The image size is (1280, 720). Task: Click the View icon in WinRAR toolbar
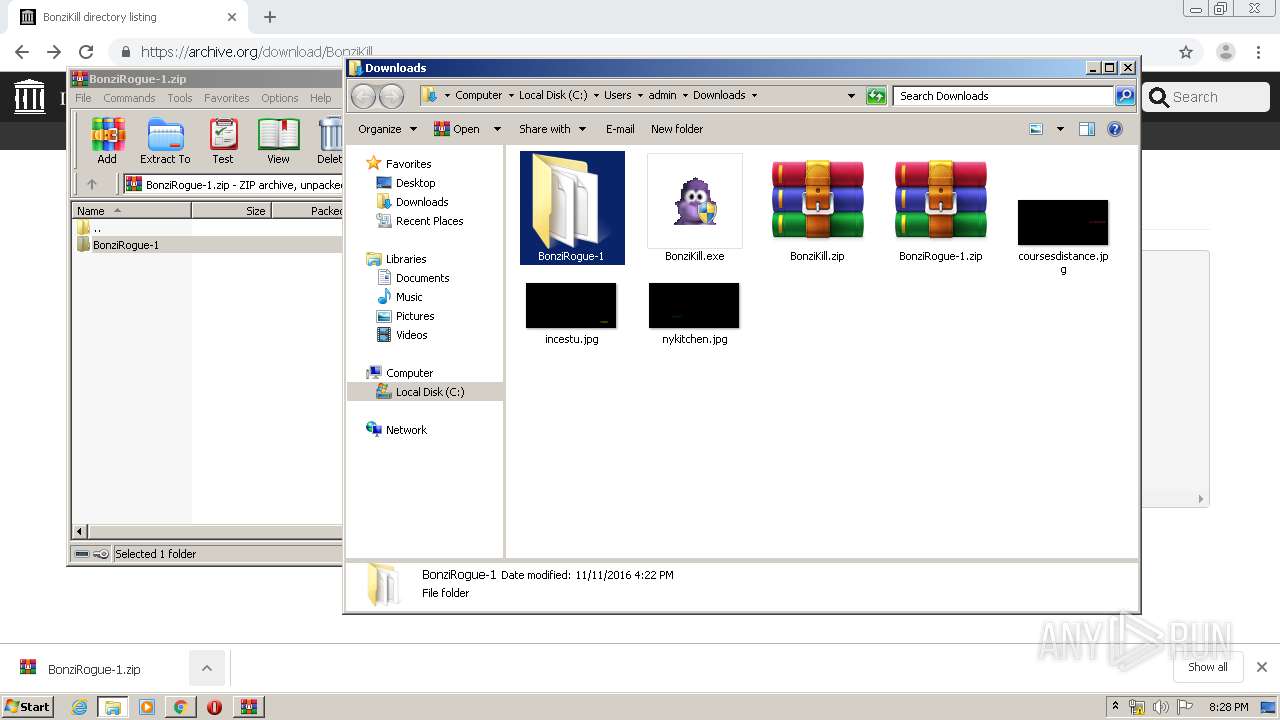(x=278, y=140)
